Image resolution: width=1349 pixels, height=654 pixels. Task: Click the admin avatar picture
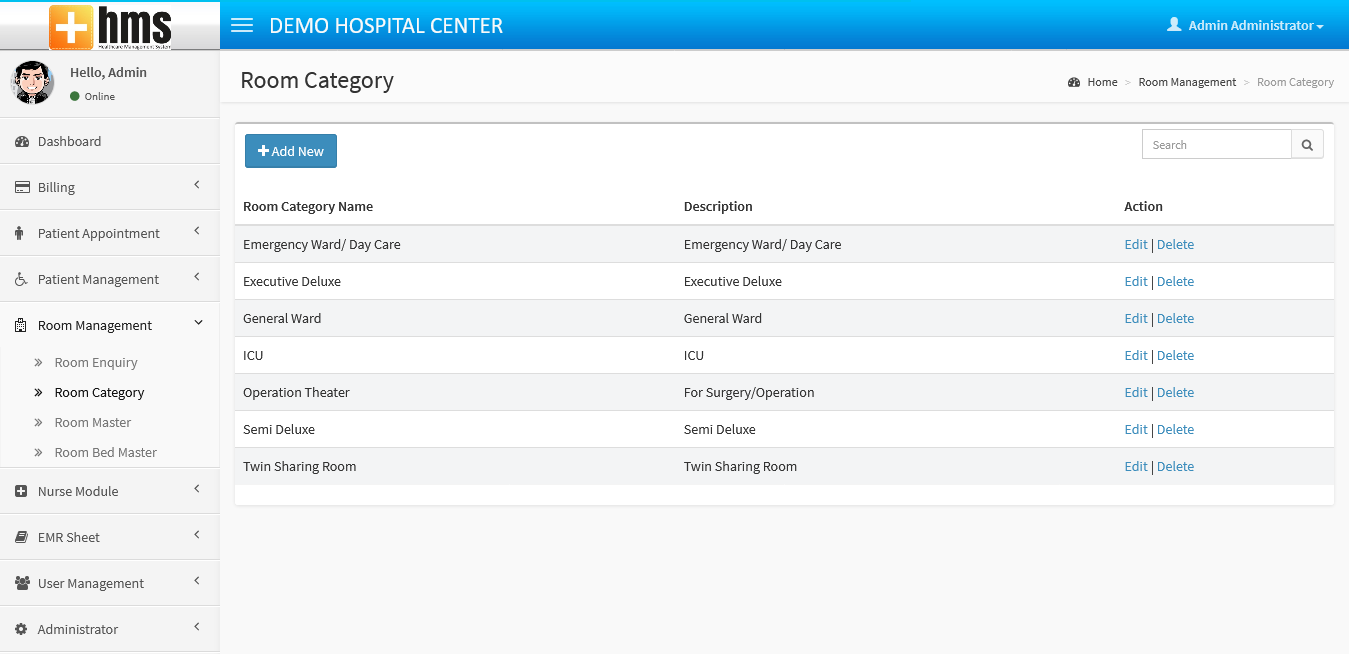point(32,83)
